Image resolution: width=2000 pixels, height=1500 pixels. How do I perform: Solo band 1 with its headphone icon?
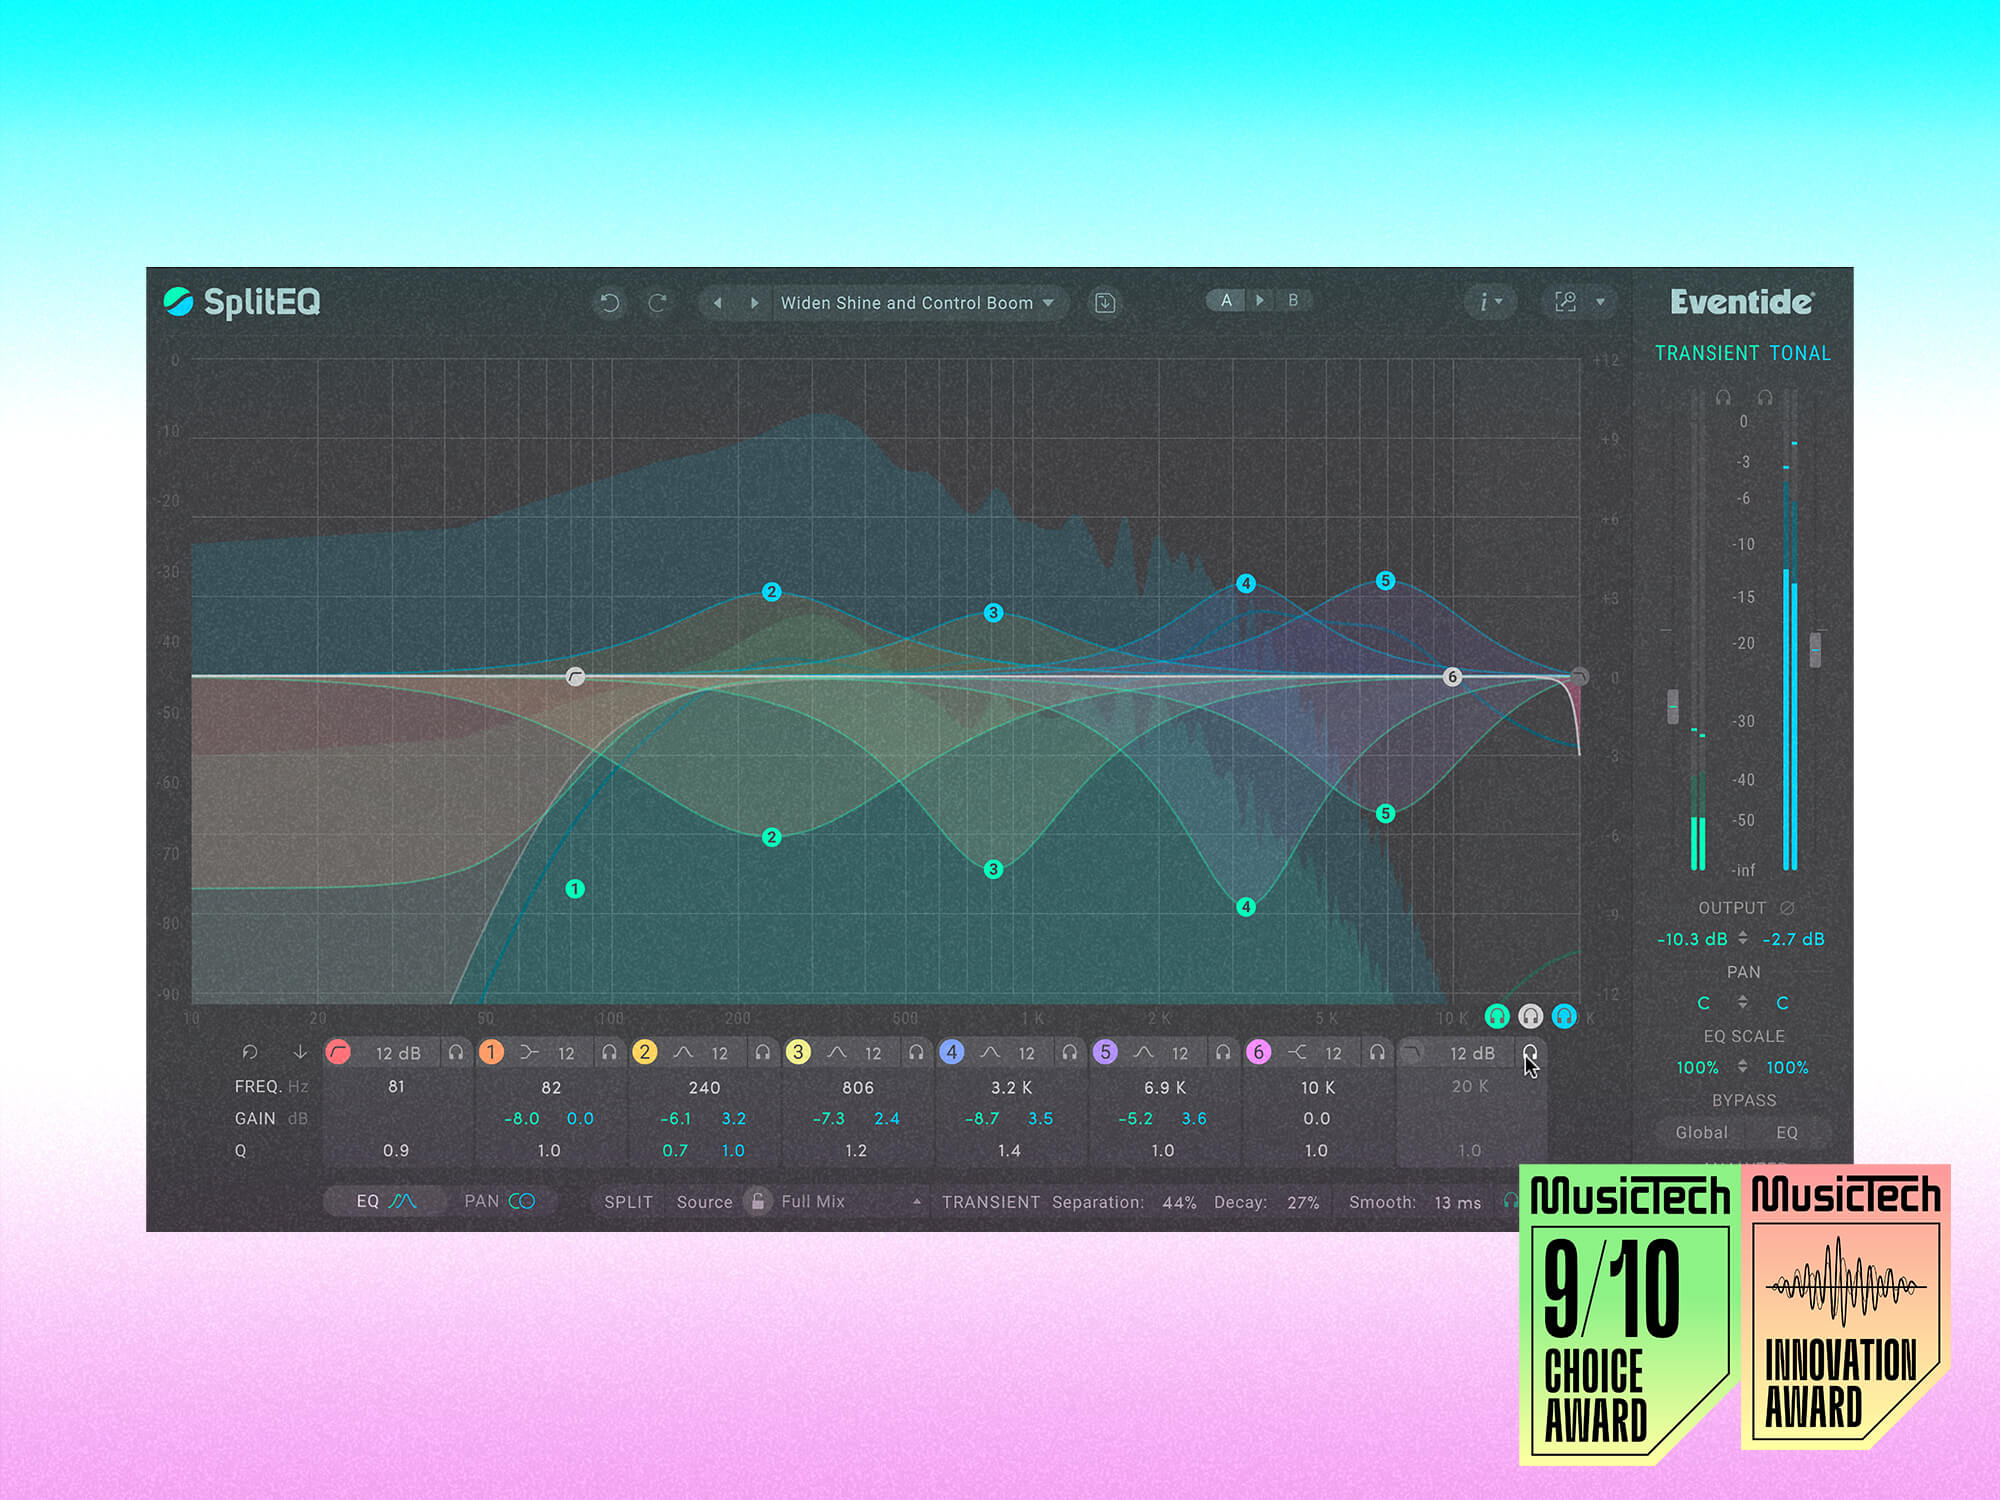[x=609, y=1052]
